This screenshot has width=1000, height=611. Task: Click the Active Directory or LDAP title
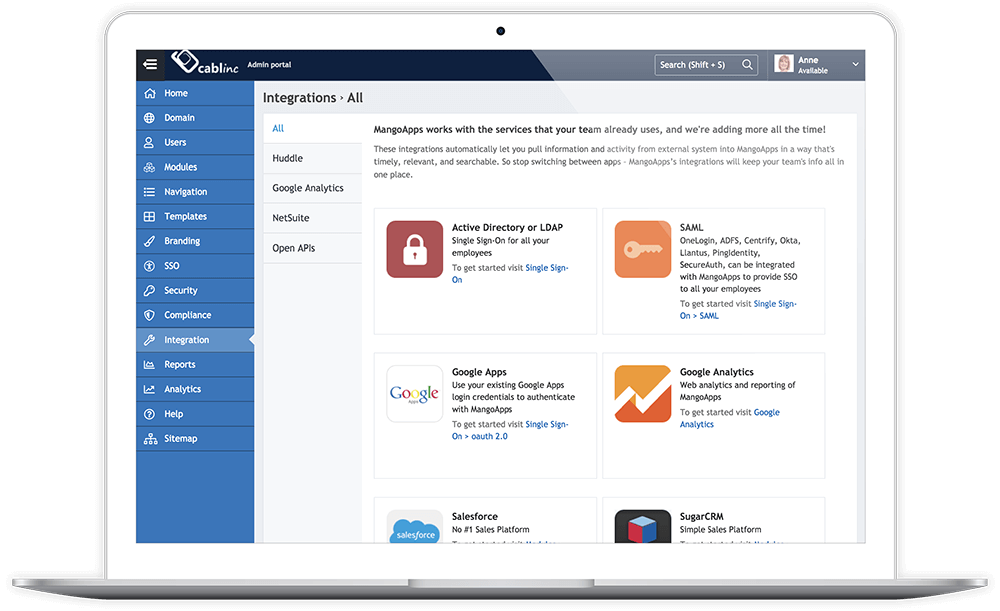(507, 228)
